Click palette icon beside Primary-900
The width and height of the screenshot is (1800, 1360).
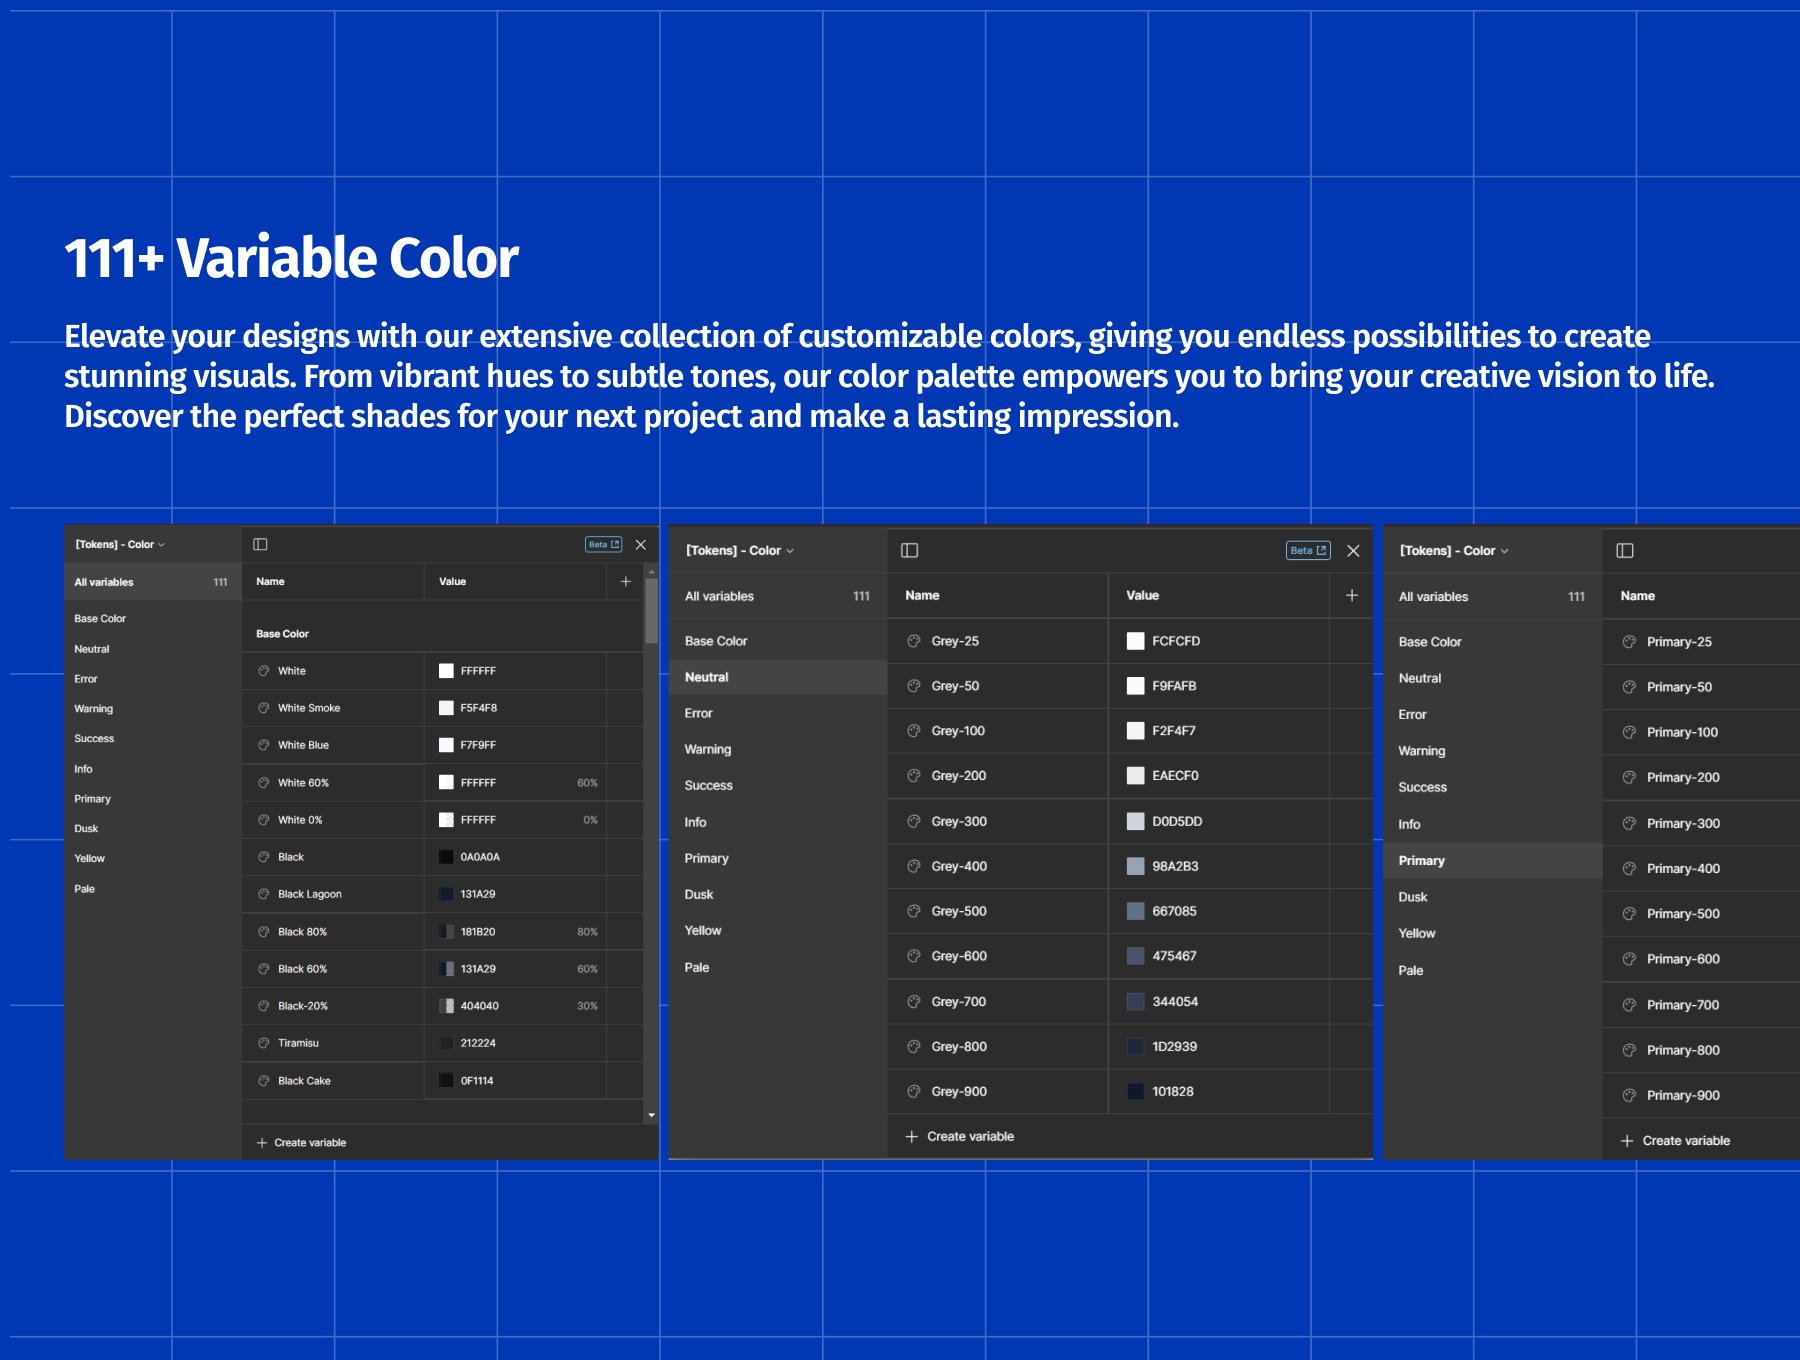(1630, 1095)
